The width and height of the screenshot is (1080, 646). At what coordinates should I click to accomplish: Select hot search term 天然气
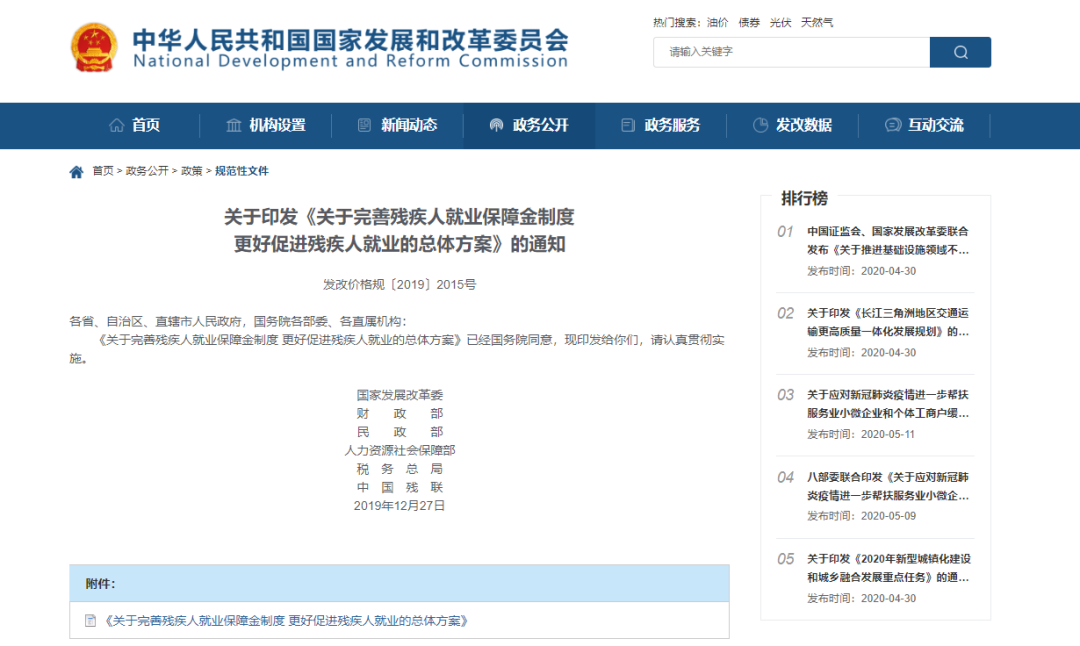[816, 22]
